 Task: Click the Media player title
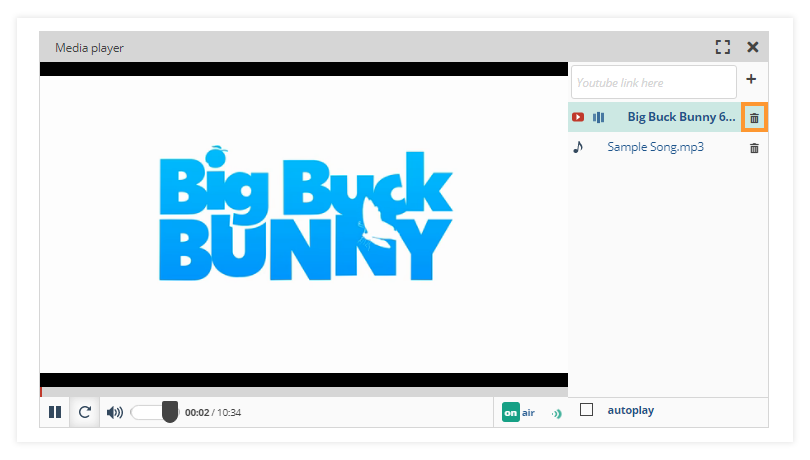coord(89,48)
